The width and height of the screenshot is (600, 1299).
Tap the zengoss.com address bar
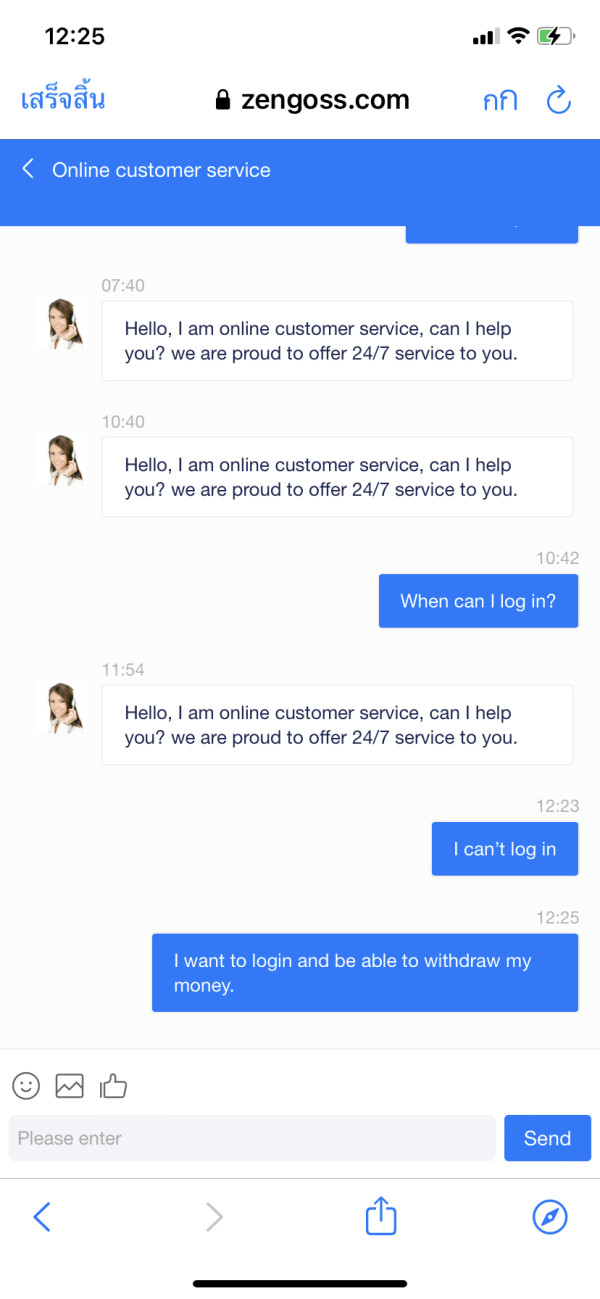pyautogui.click(x=325, y=100)
